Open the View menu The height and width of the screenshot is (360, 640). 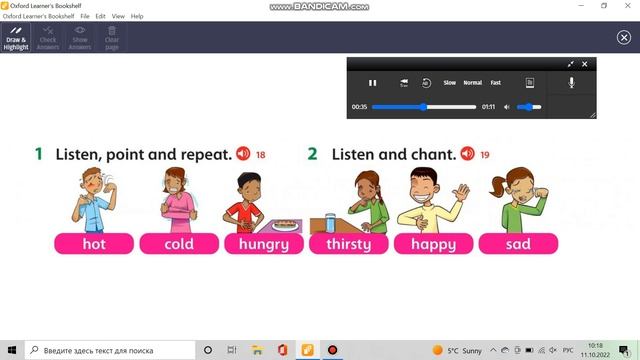(x=118, y=16)
